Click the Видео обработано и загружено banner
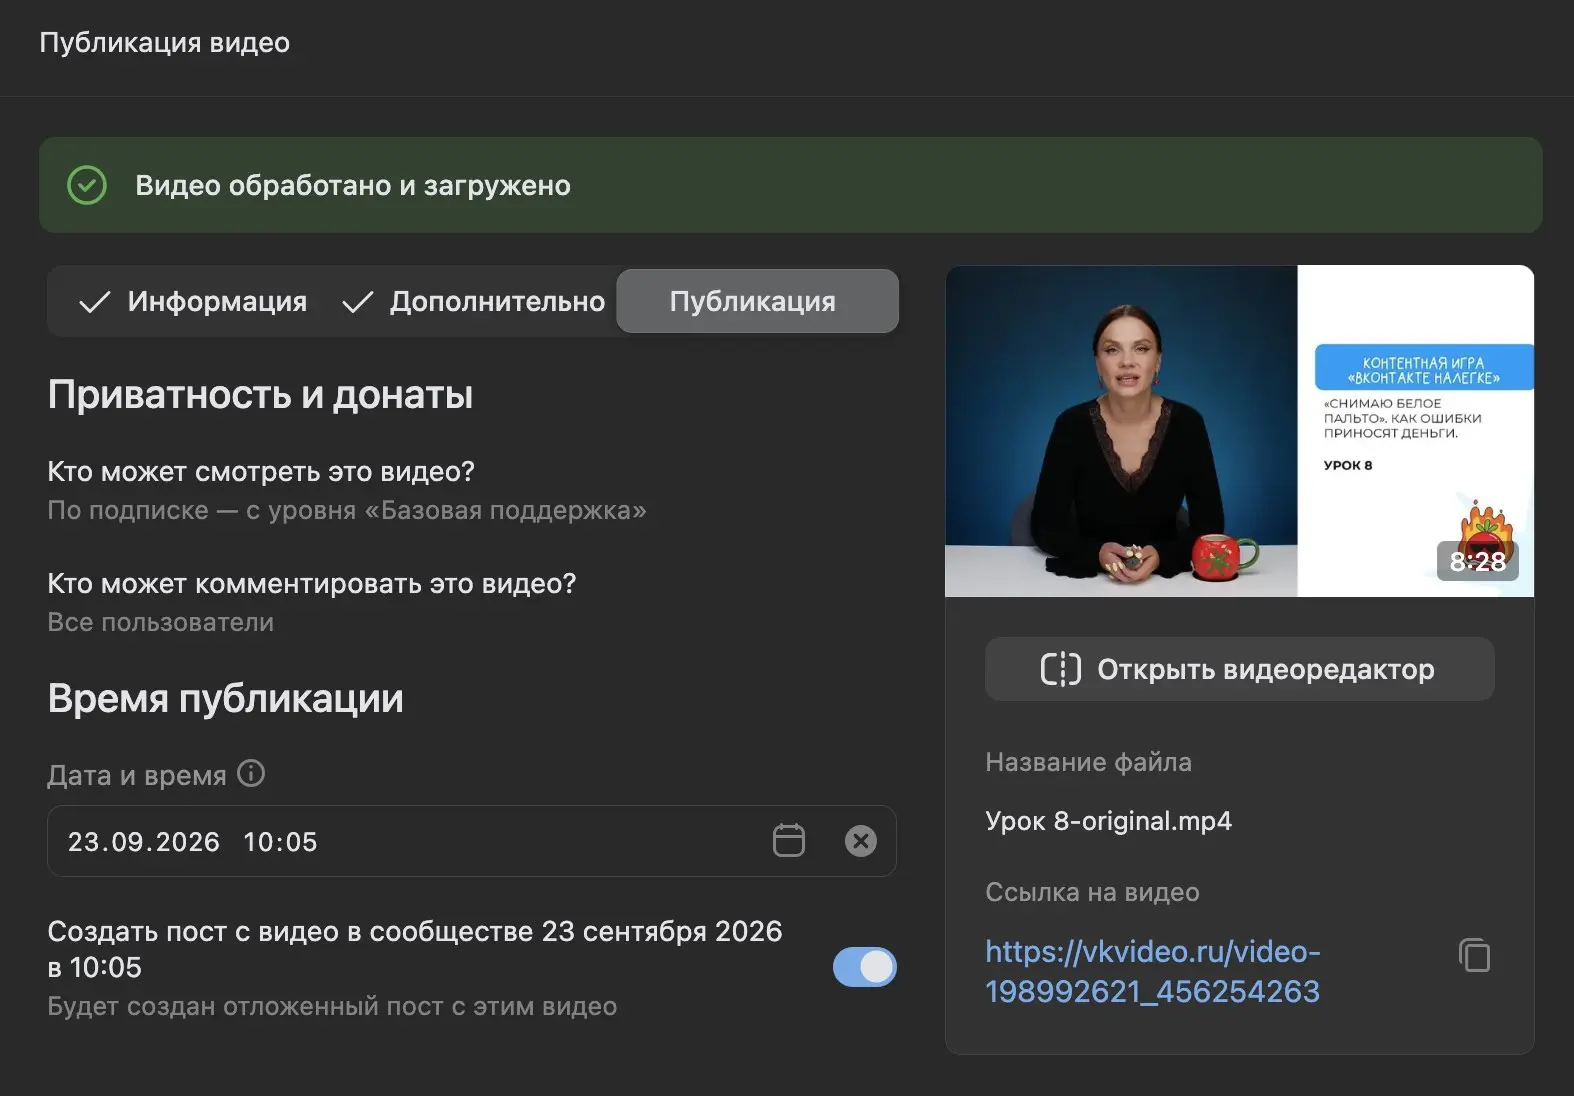The height and width of the screenshot is (1096, 1574). point(790,185)
